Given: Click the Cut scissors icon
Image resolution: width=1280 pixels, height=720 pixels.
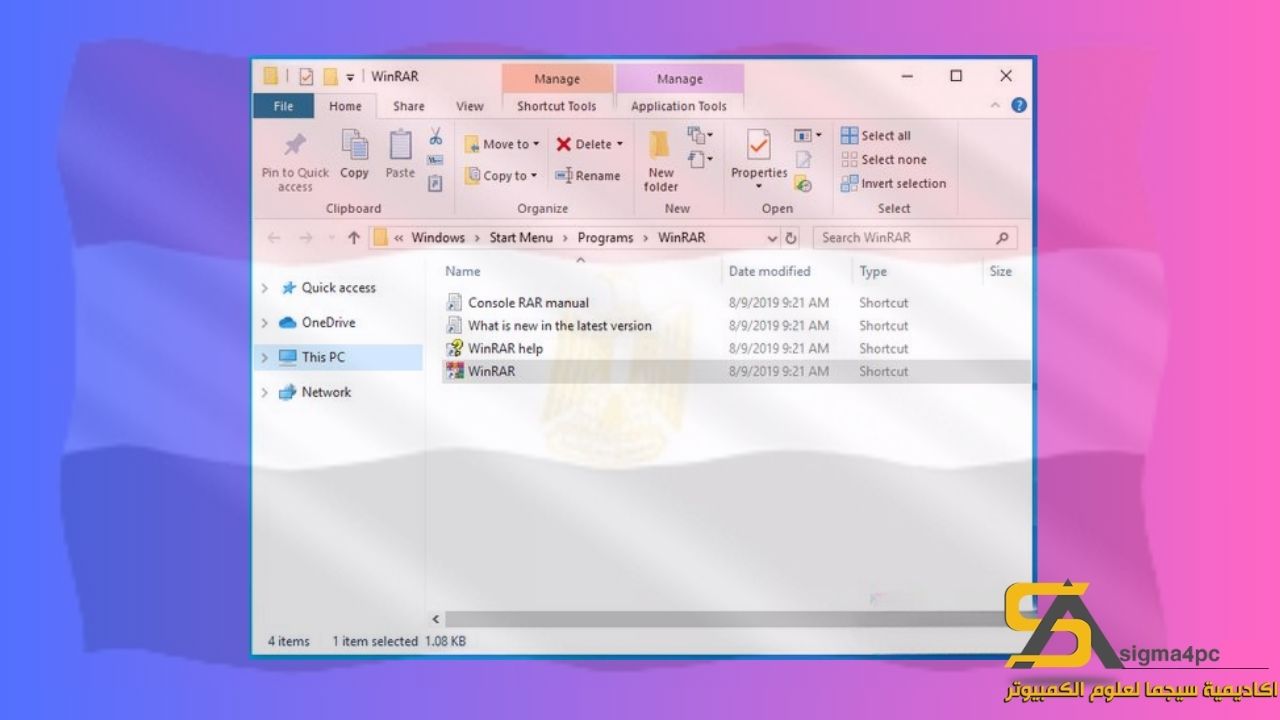Looking at the screenshot, I should tap(435, 136).
